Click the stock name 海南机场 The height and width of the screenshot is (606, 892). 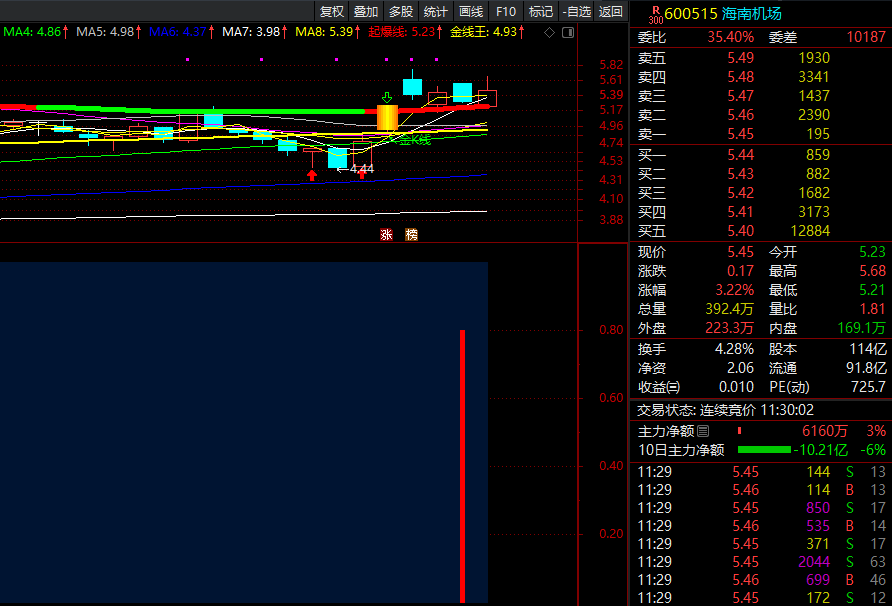[x=754, y=14]
